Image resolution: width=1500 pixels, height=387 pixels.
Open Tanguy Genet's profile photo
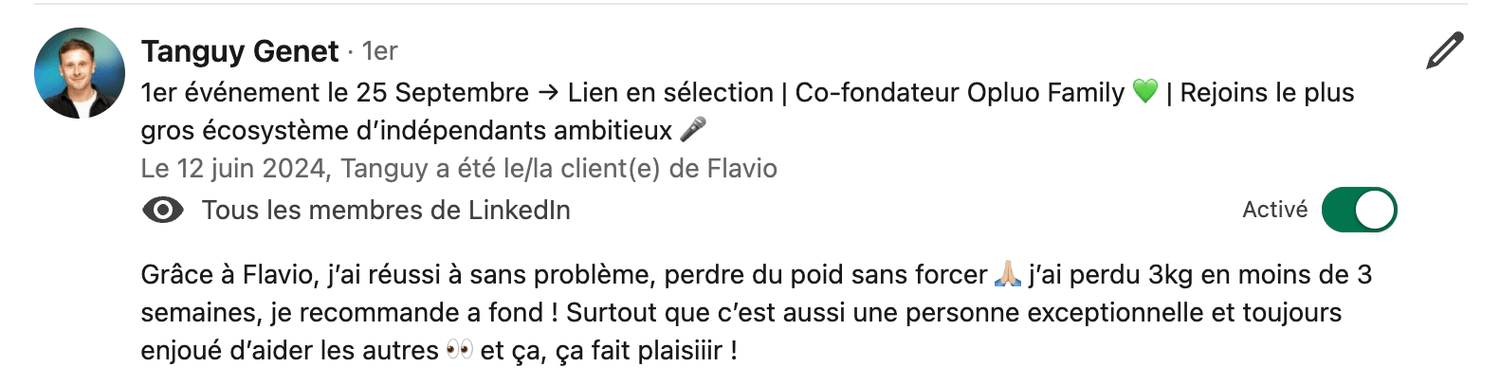tap(79, 73)
